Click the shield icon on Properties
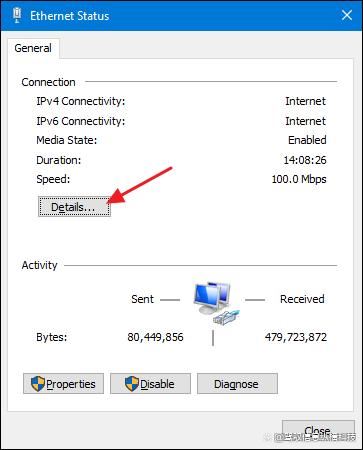Viewport: 363px width, 450px height. pos(38,384)
